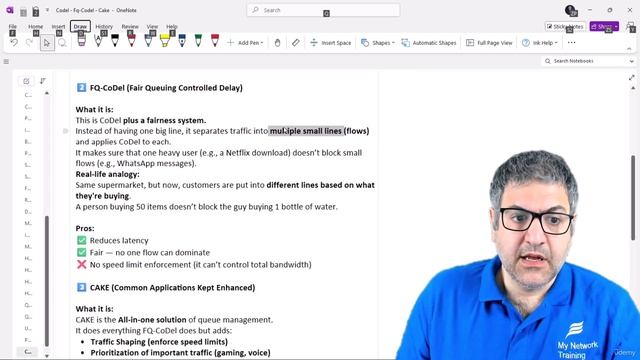Open Sticky Notes

(x=565, y=27)
